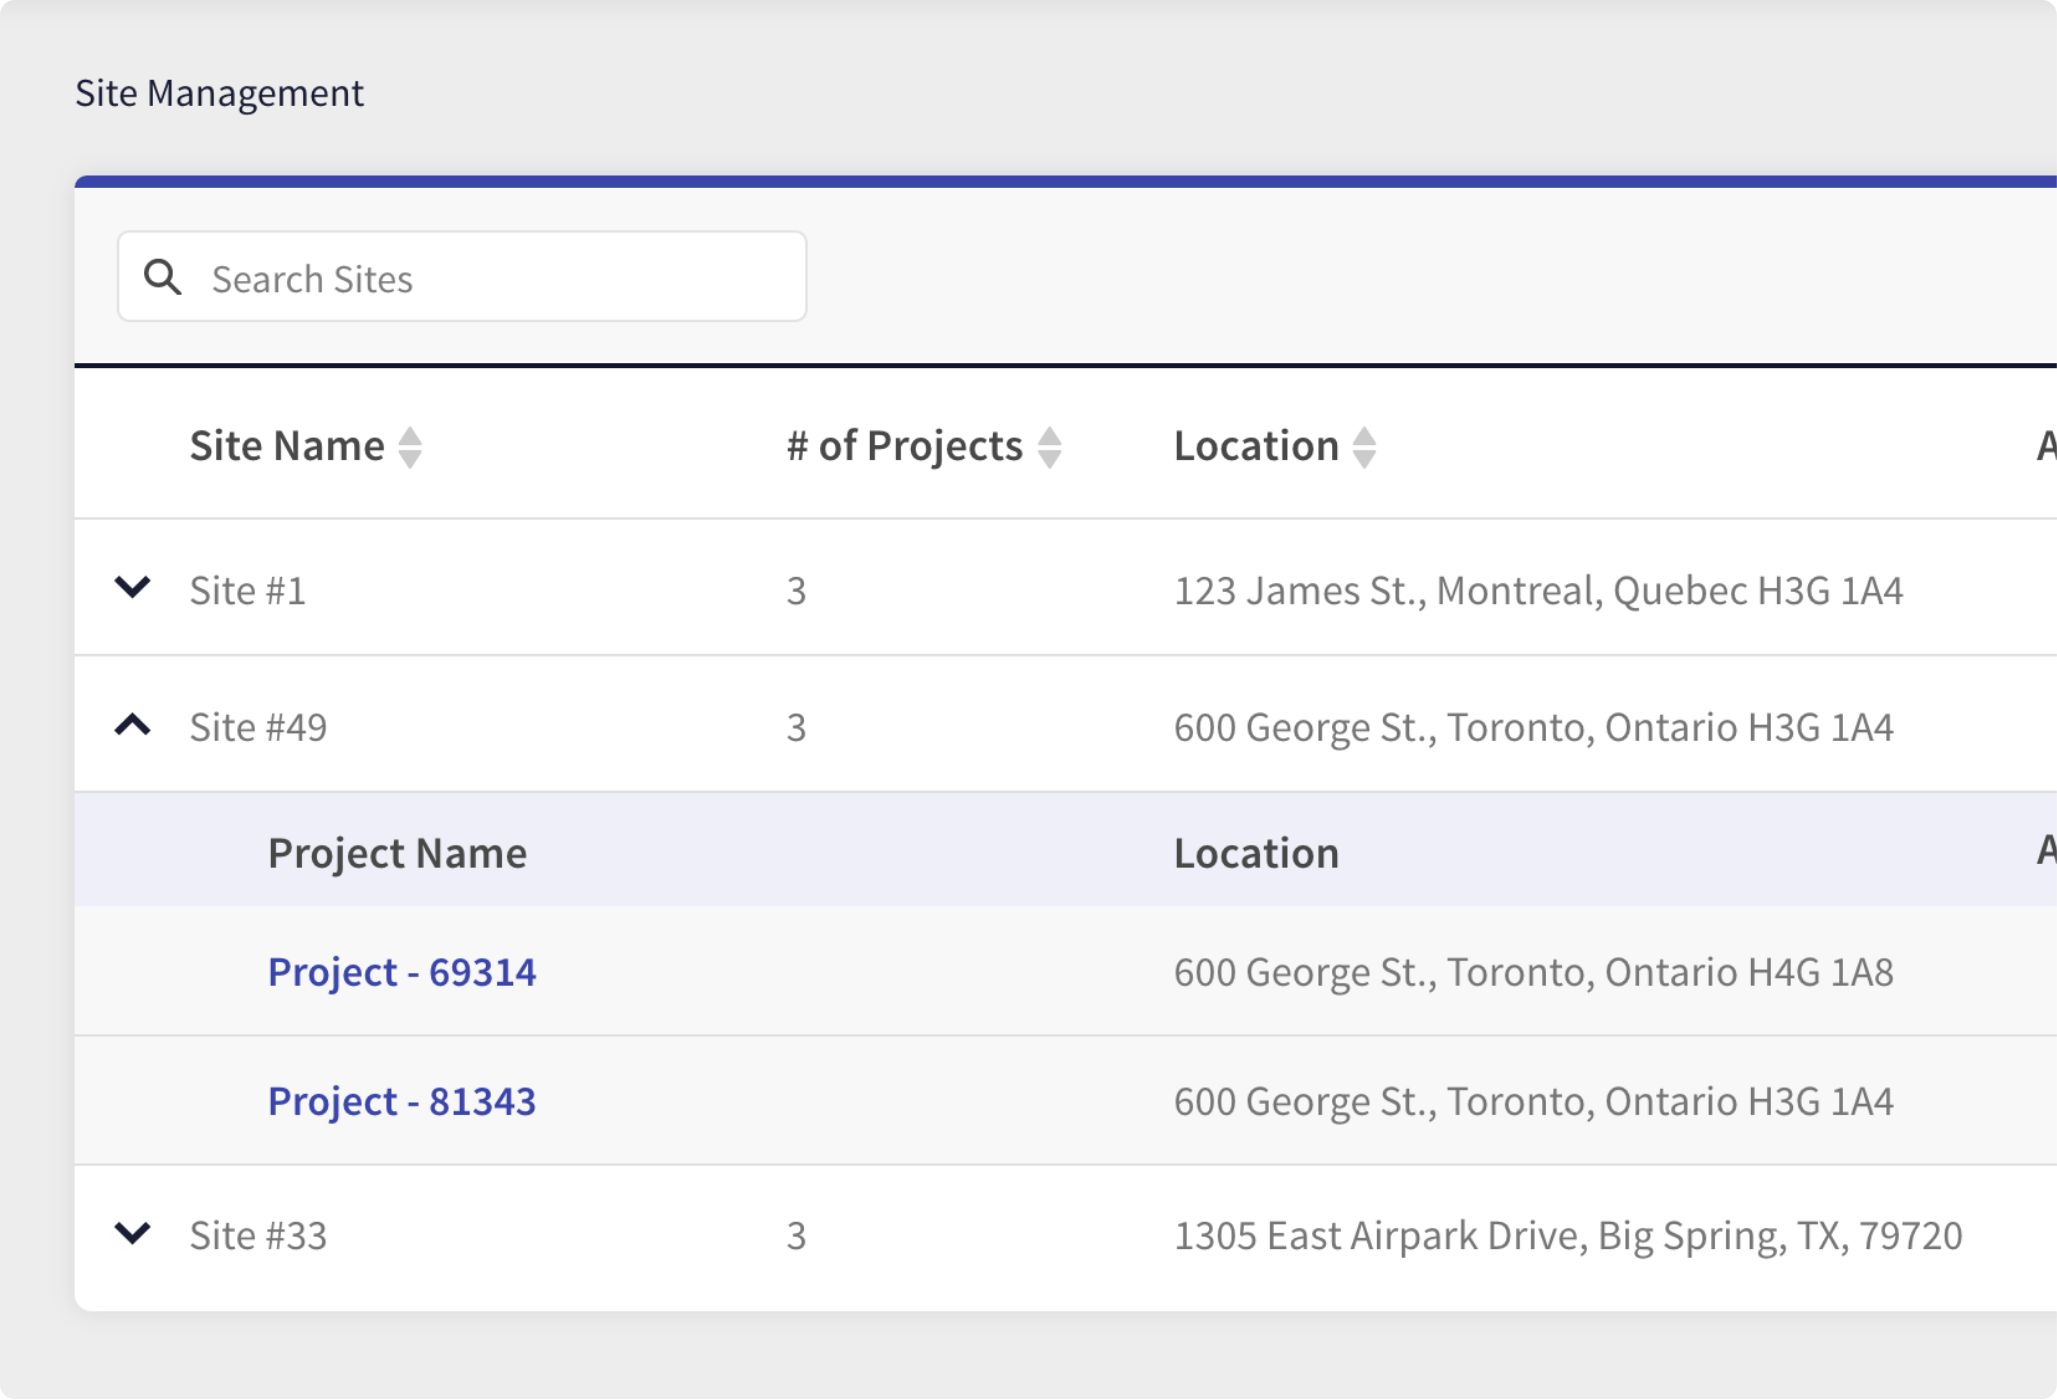Click the descending arrow on Location sorter

tap(1365, 458)
